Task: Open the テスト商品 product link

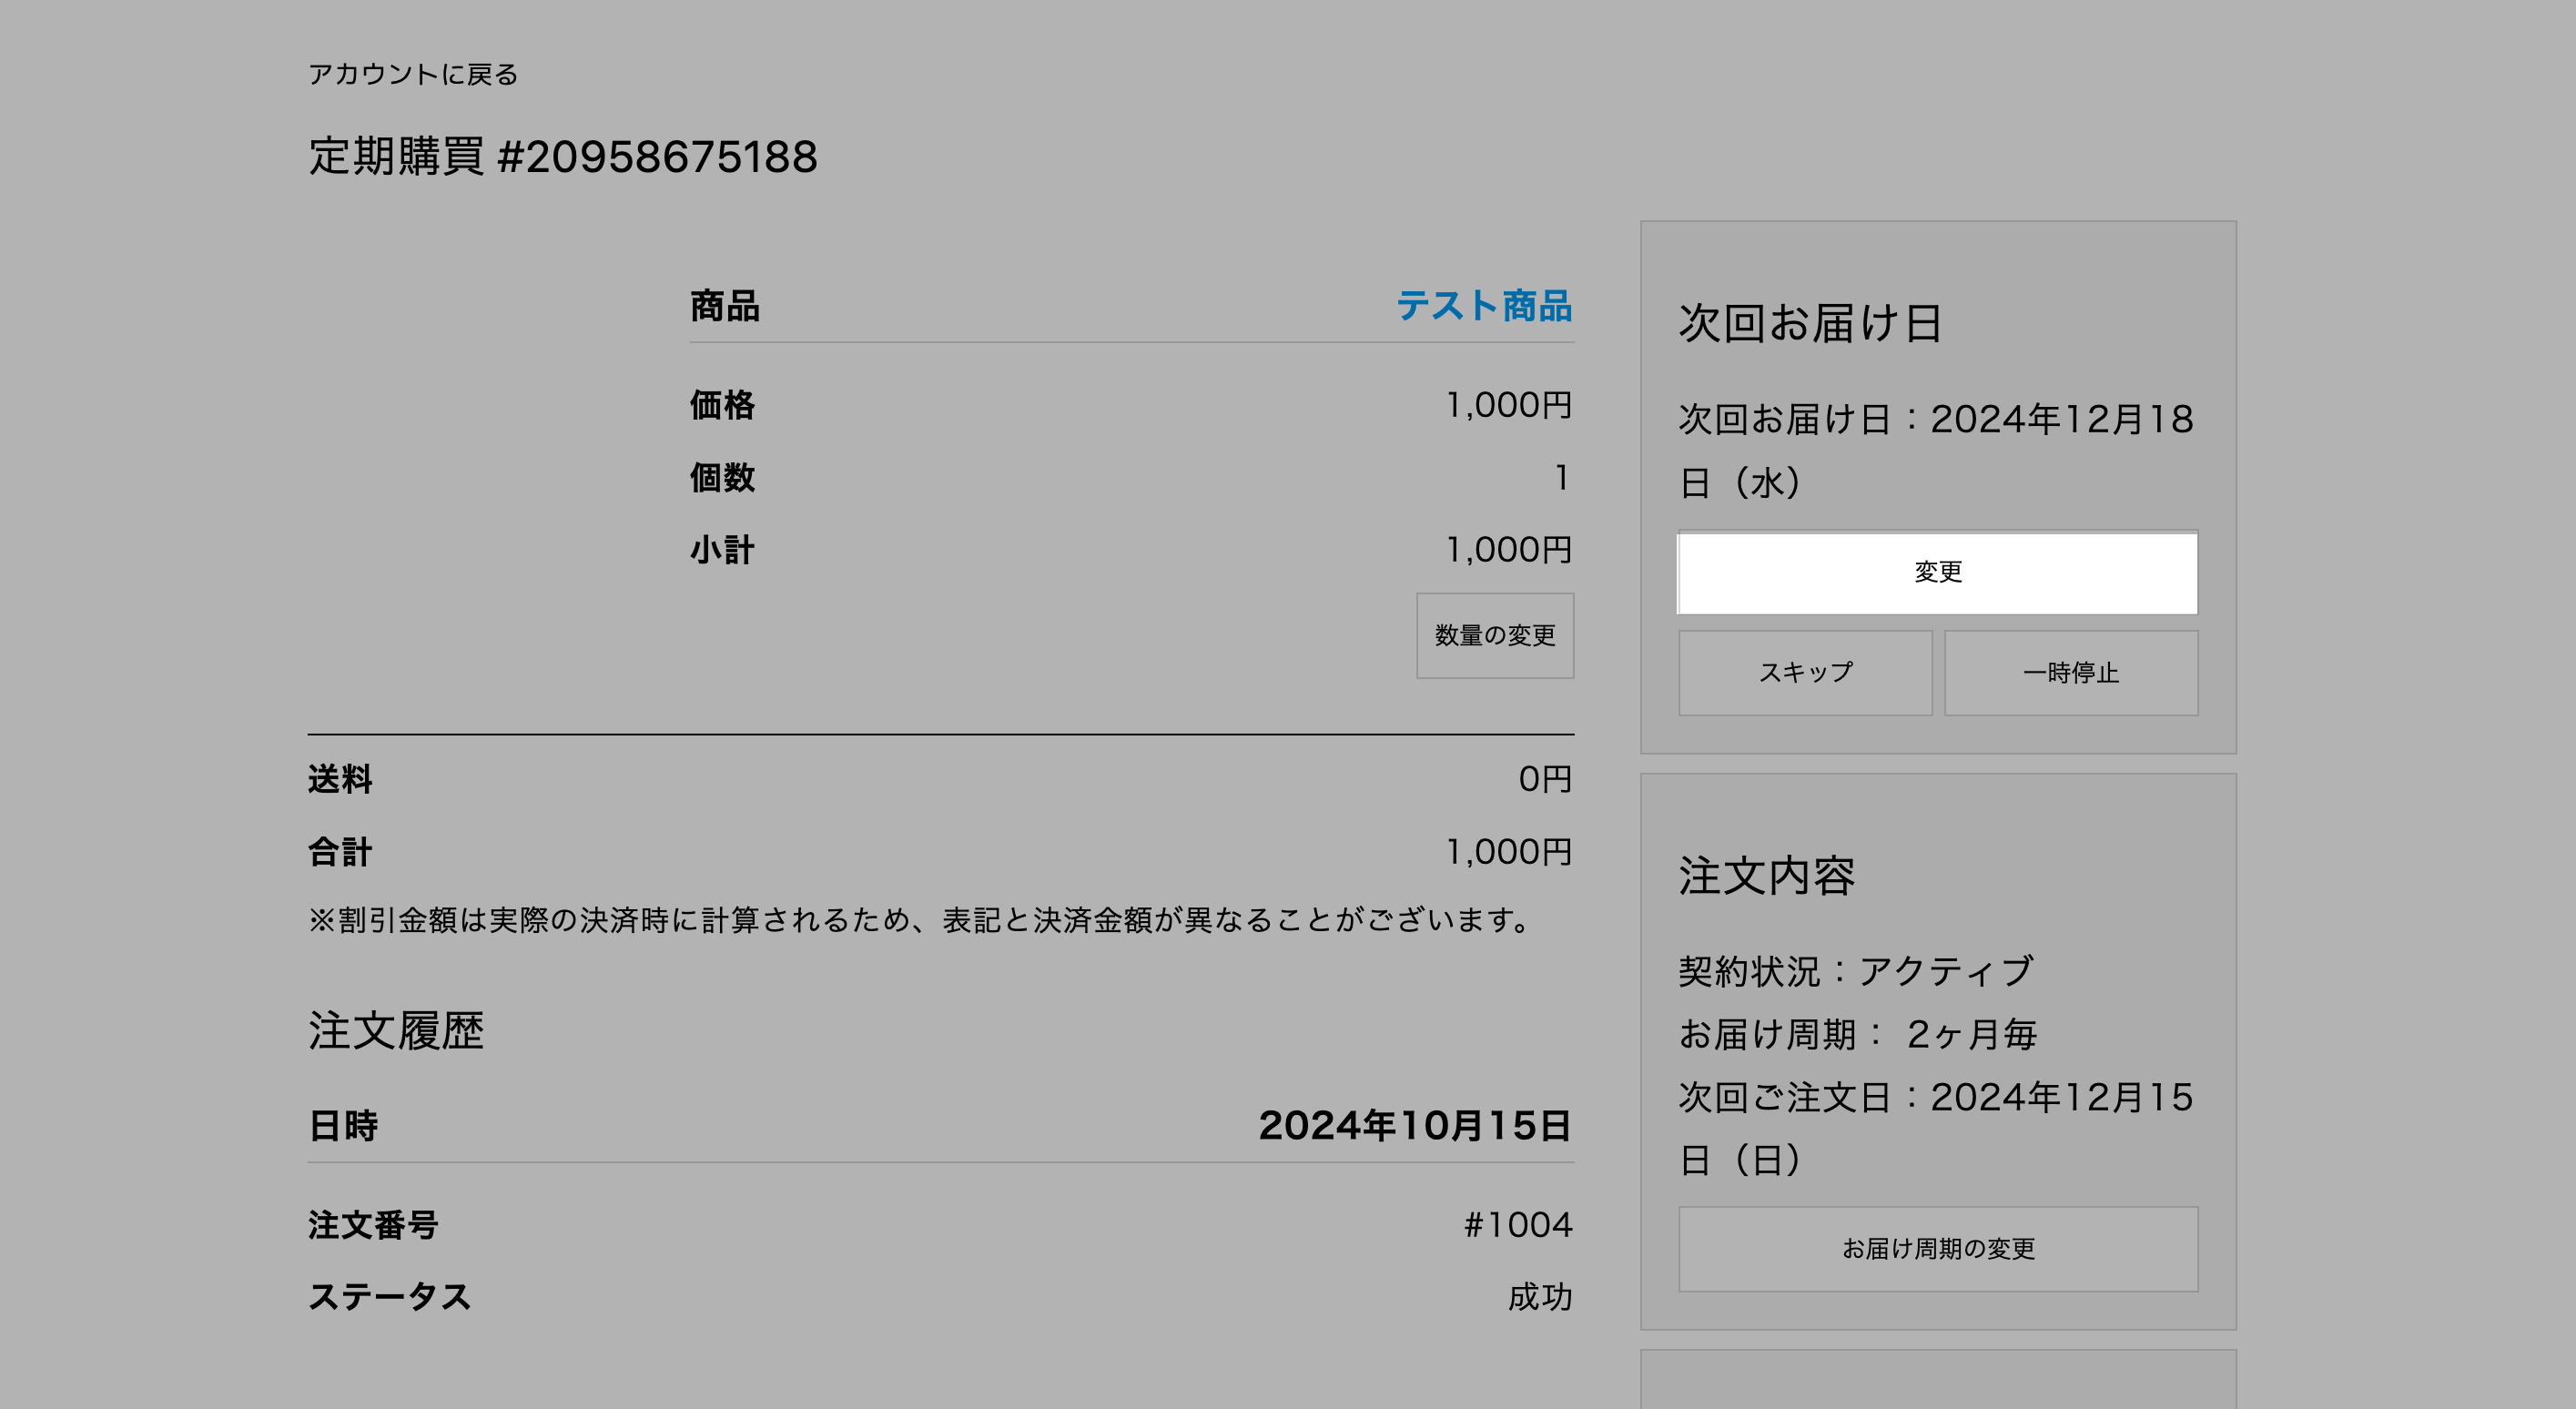Action: pos(1483,306)
